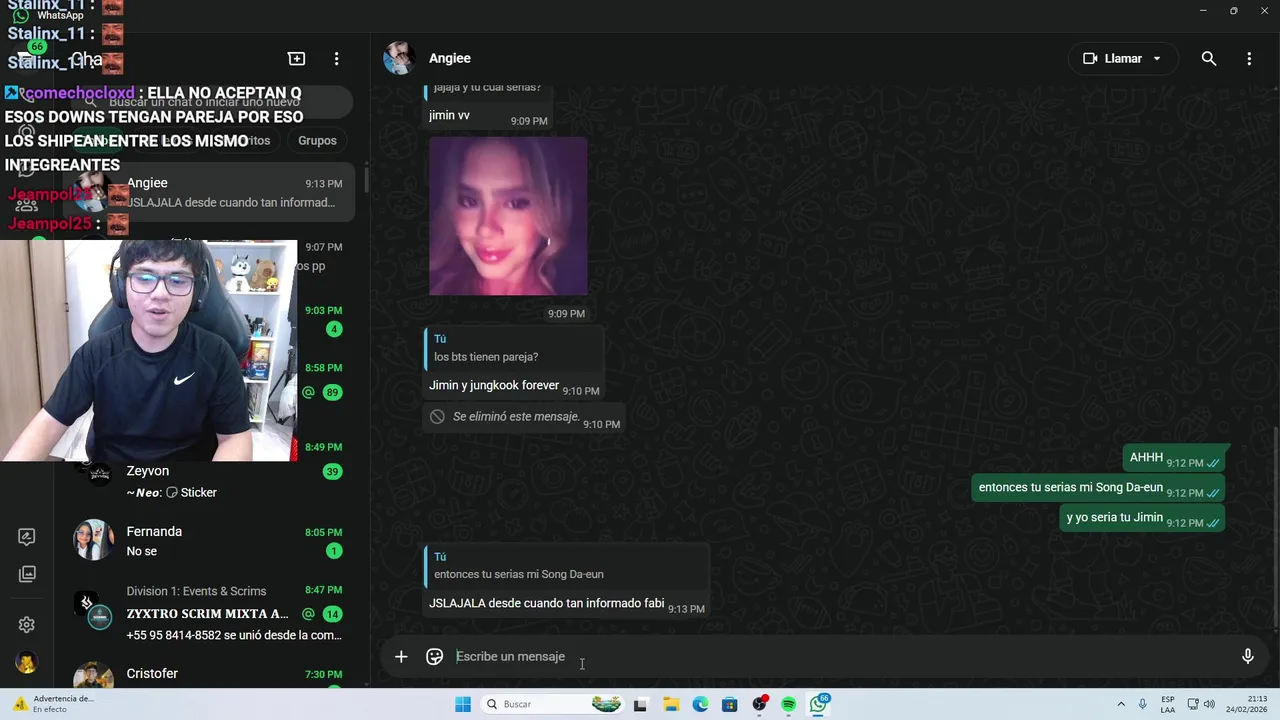Select the message 'JSLAJALA desde cuando tan informado fabi'
The height and width of the screenshot is (720, 1280).
coord(546,603)
